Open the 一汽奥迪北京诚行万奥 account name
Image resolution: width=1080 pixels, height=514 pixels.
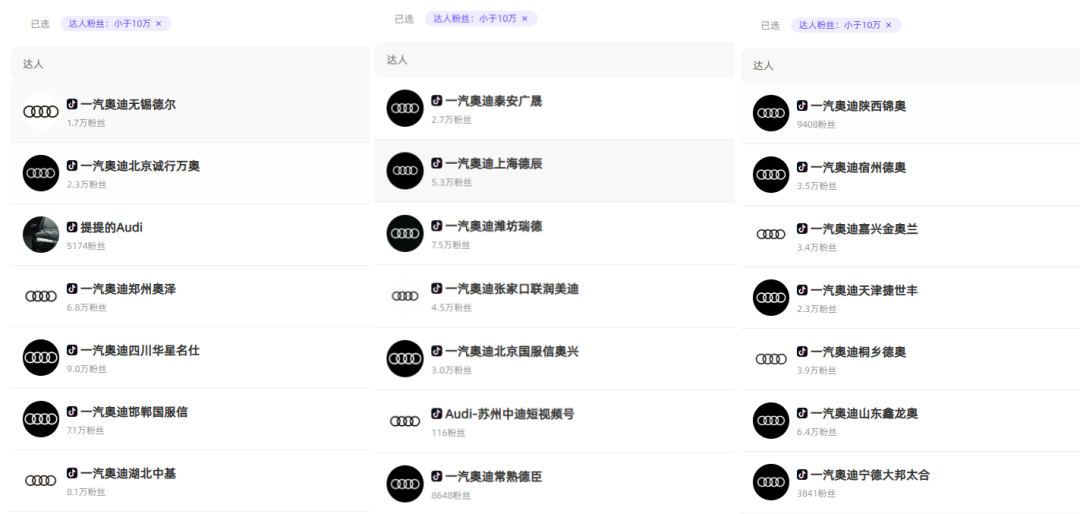139,166
